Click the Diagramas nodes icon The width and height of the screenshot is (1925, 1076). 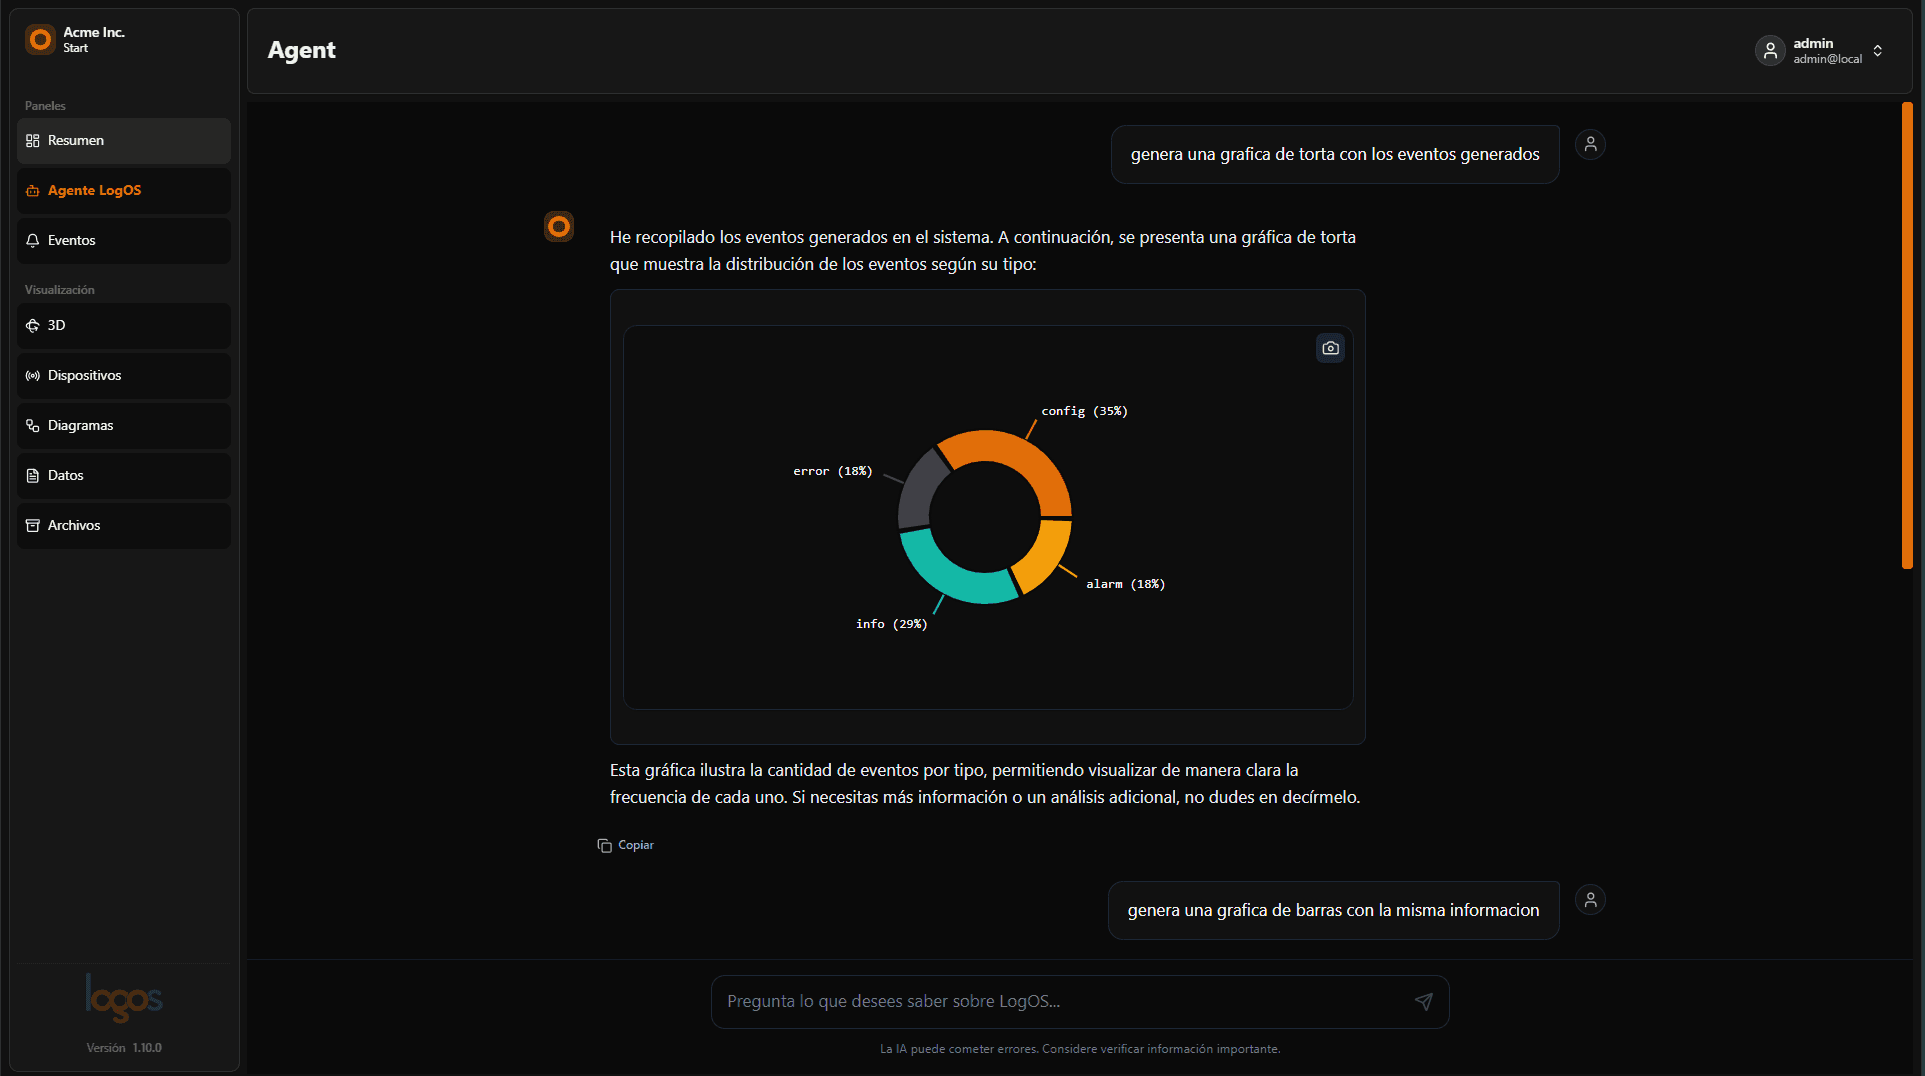[33, 426]
